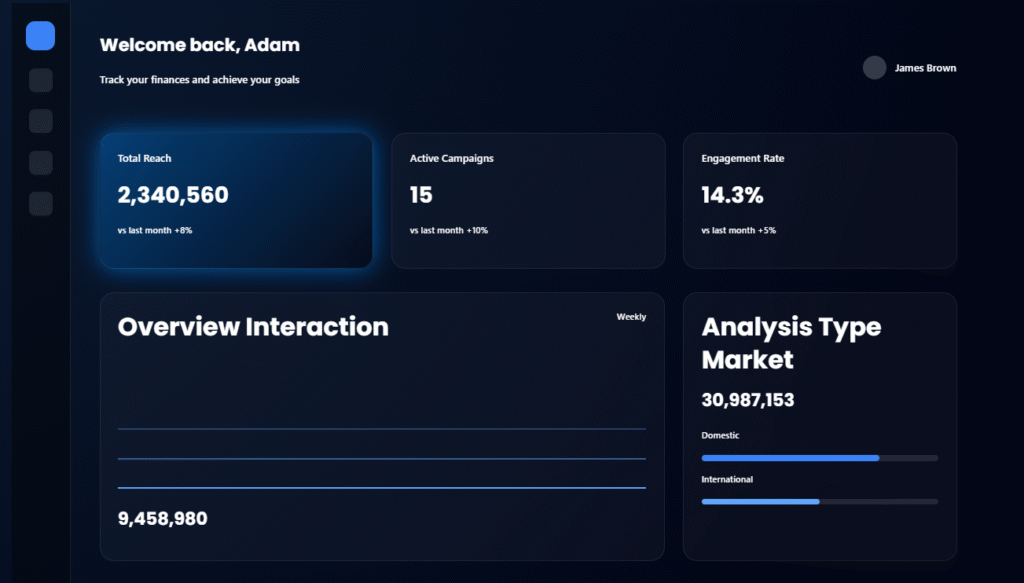Select the Total Reach card value 2,340,560
Viewport: 1024px width, 583px height.
coord(173,195)
